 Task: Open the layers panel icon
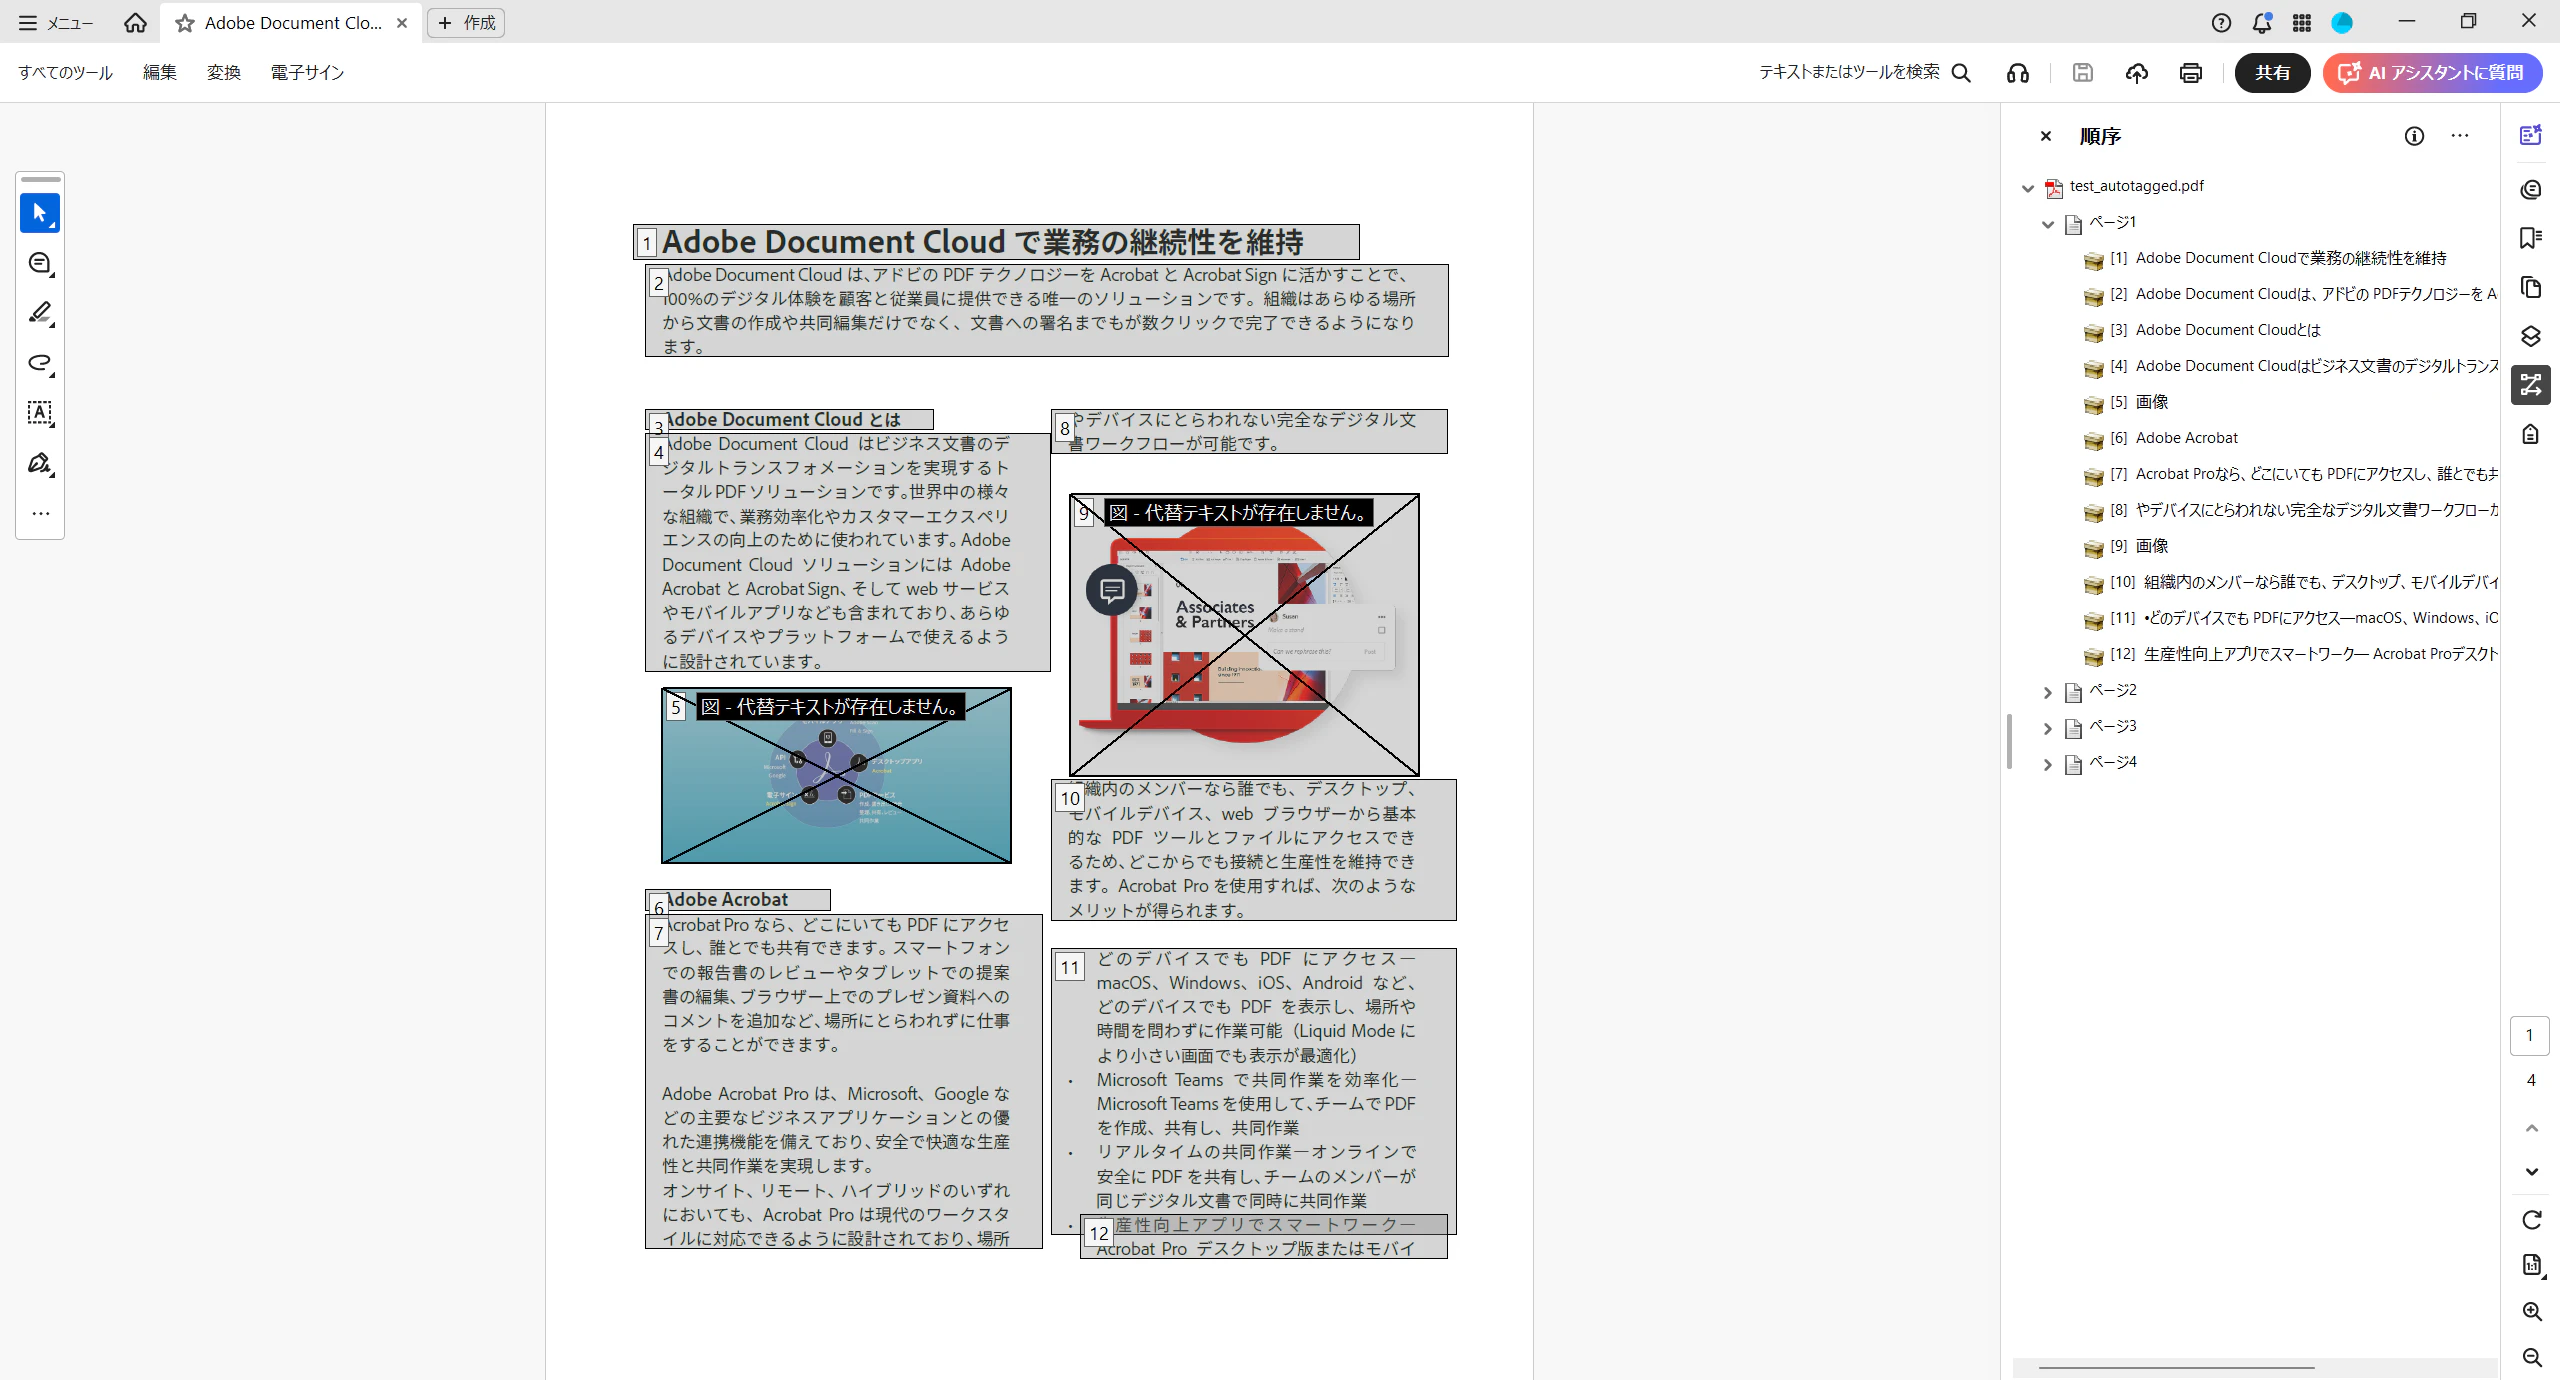(2530, 336)
